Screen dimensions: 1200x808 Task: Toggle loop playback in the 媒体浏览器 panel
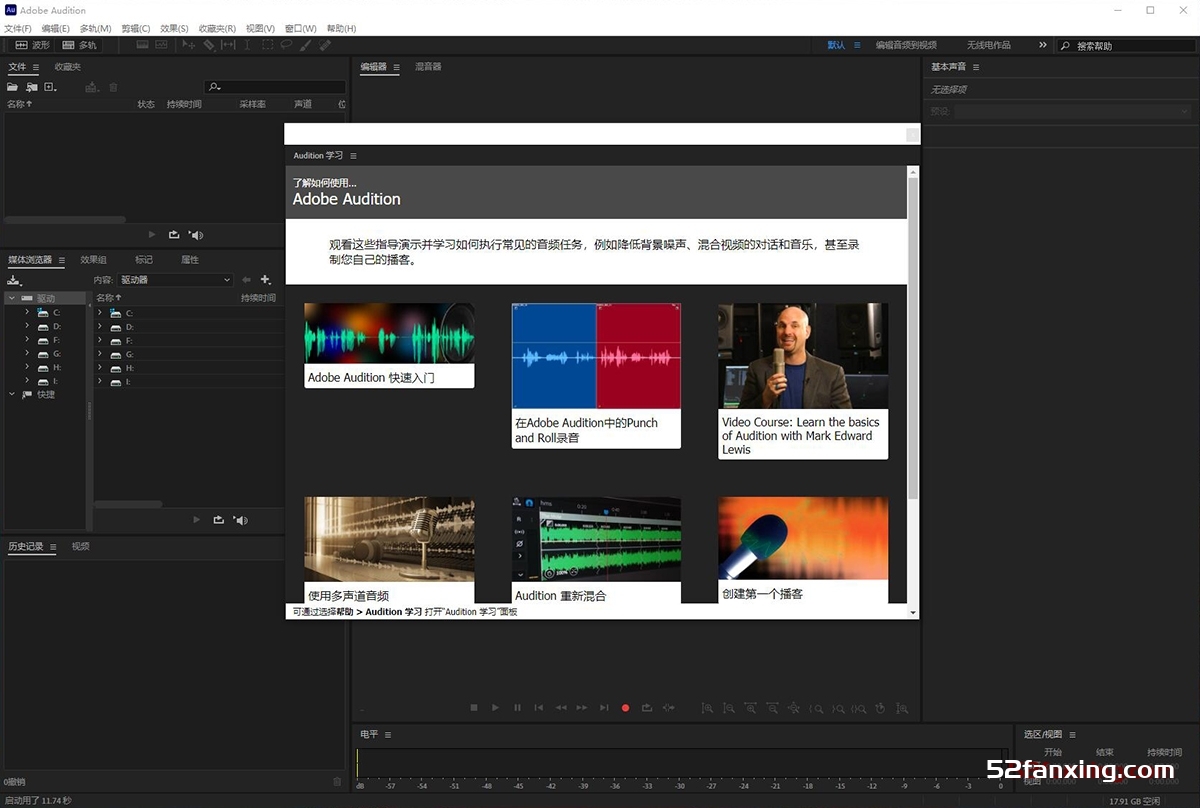(218, 520)
